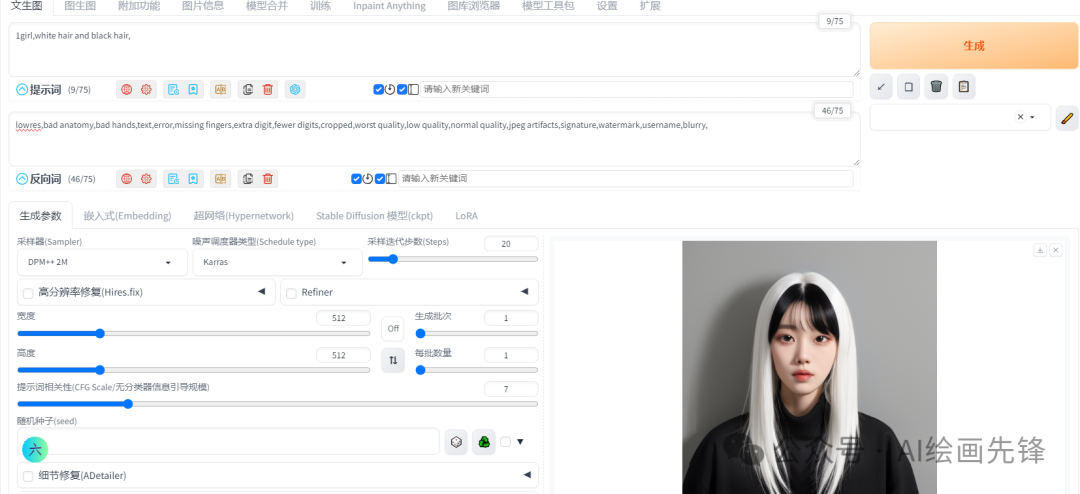This screenshot has height=494, width=1080.
Task: Open history icon in 反向词 toolbar
Action: point(174,178)
